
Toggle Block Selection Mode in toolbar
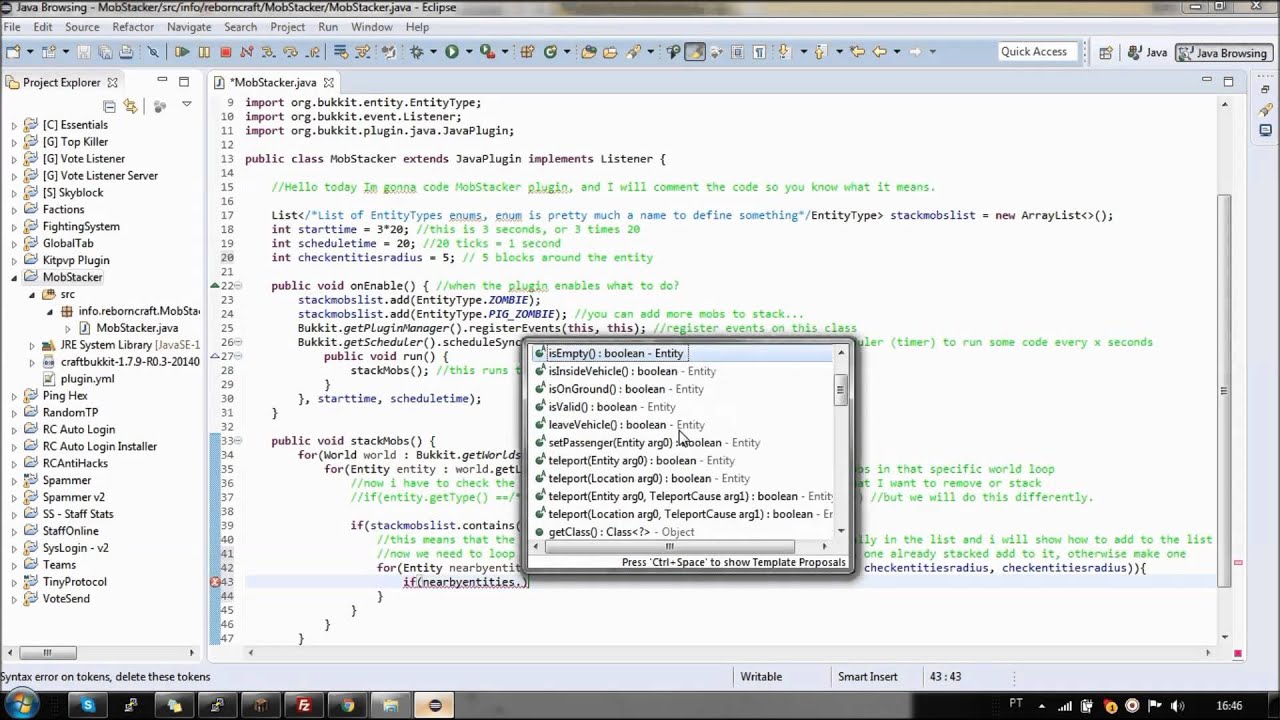point(738,52)
